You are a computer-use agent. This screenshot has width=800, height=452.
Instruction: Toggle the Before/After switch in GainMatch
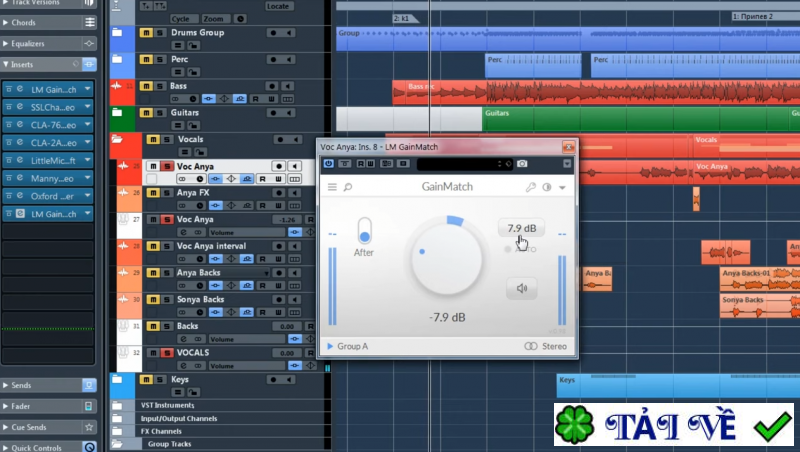(364, 231)
